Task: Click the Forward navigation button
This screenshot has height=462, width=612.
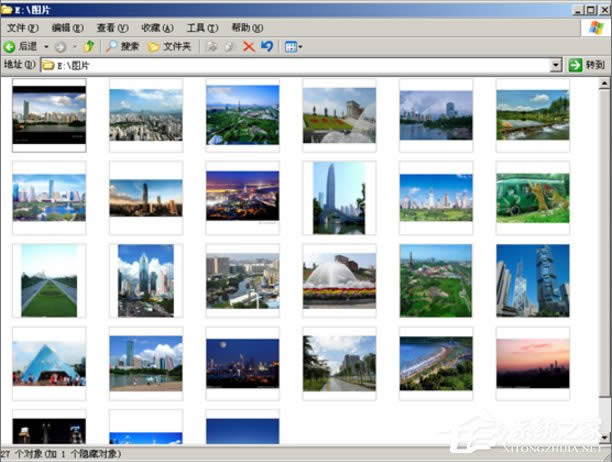Action: pyautogui.click(x=61, y=46)
